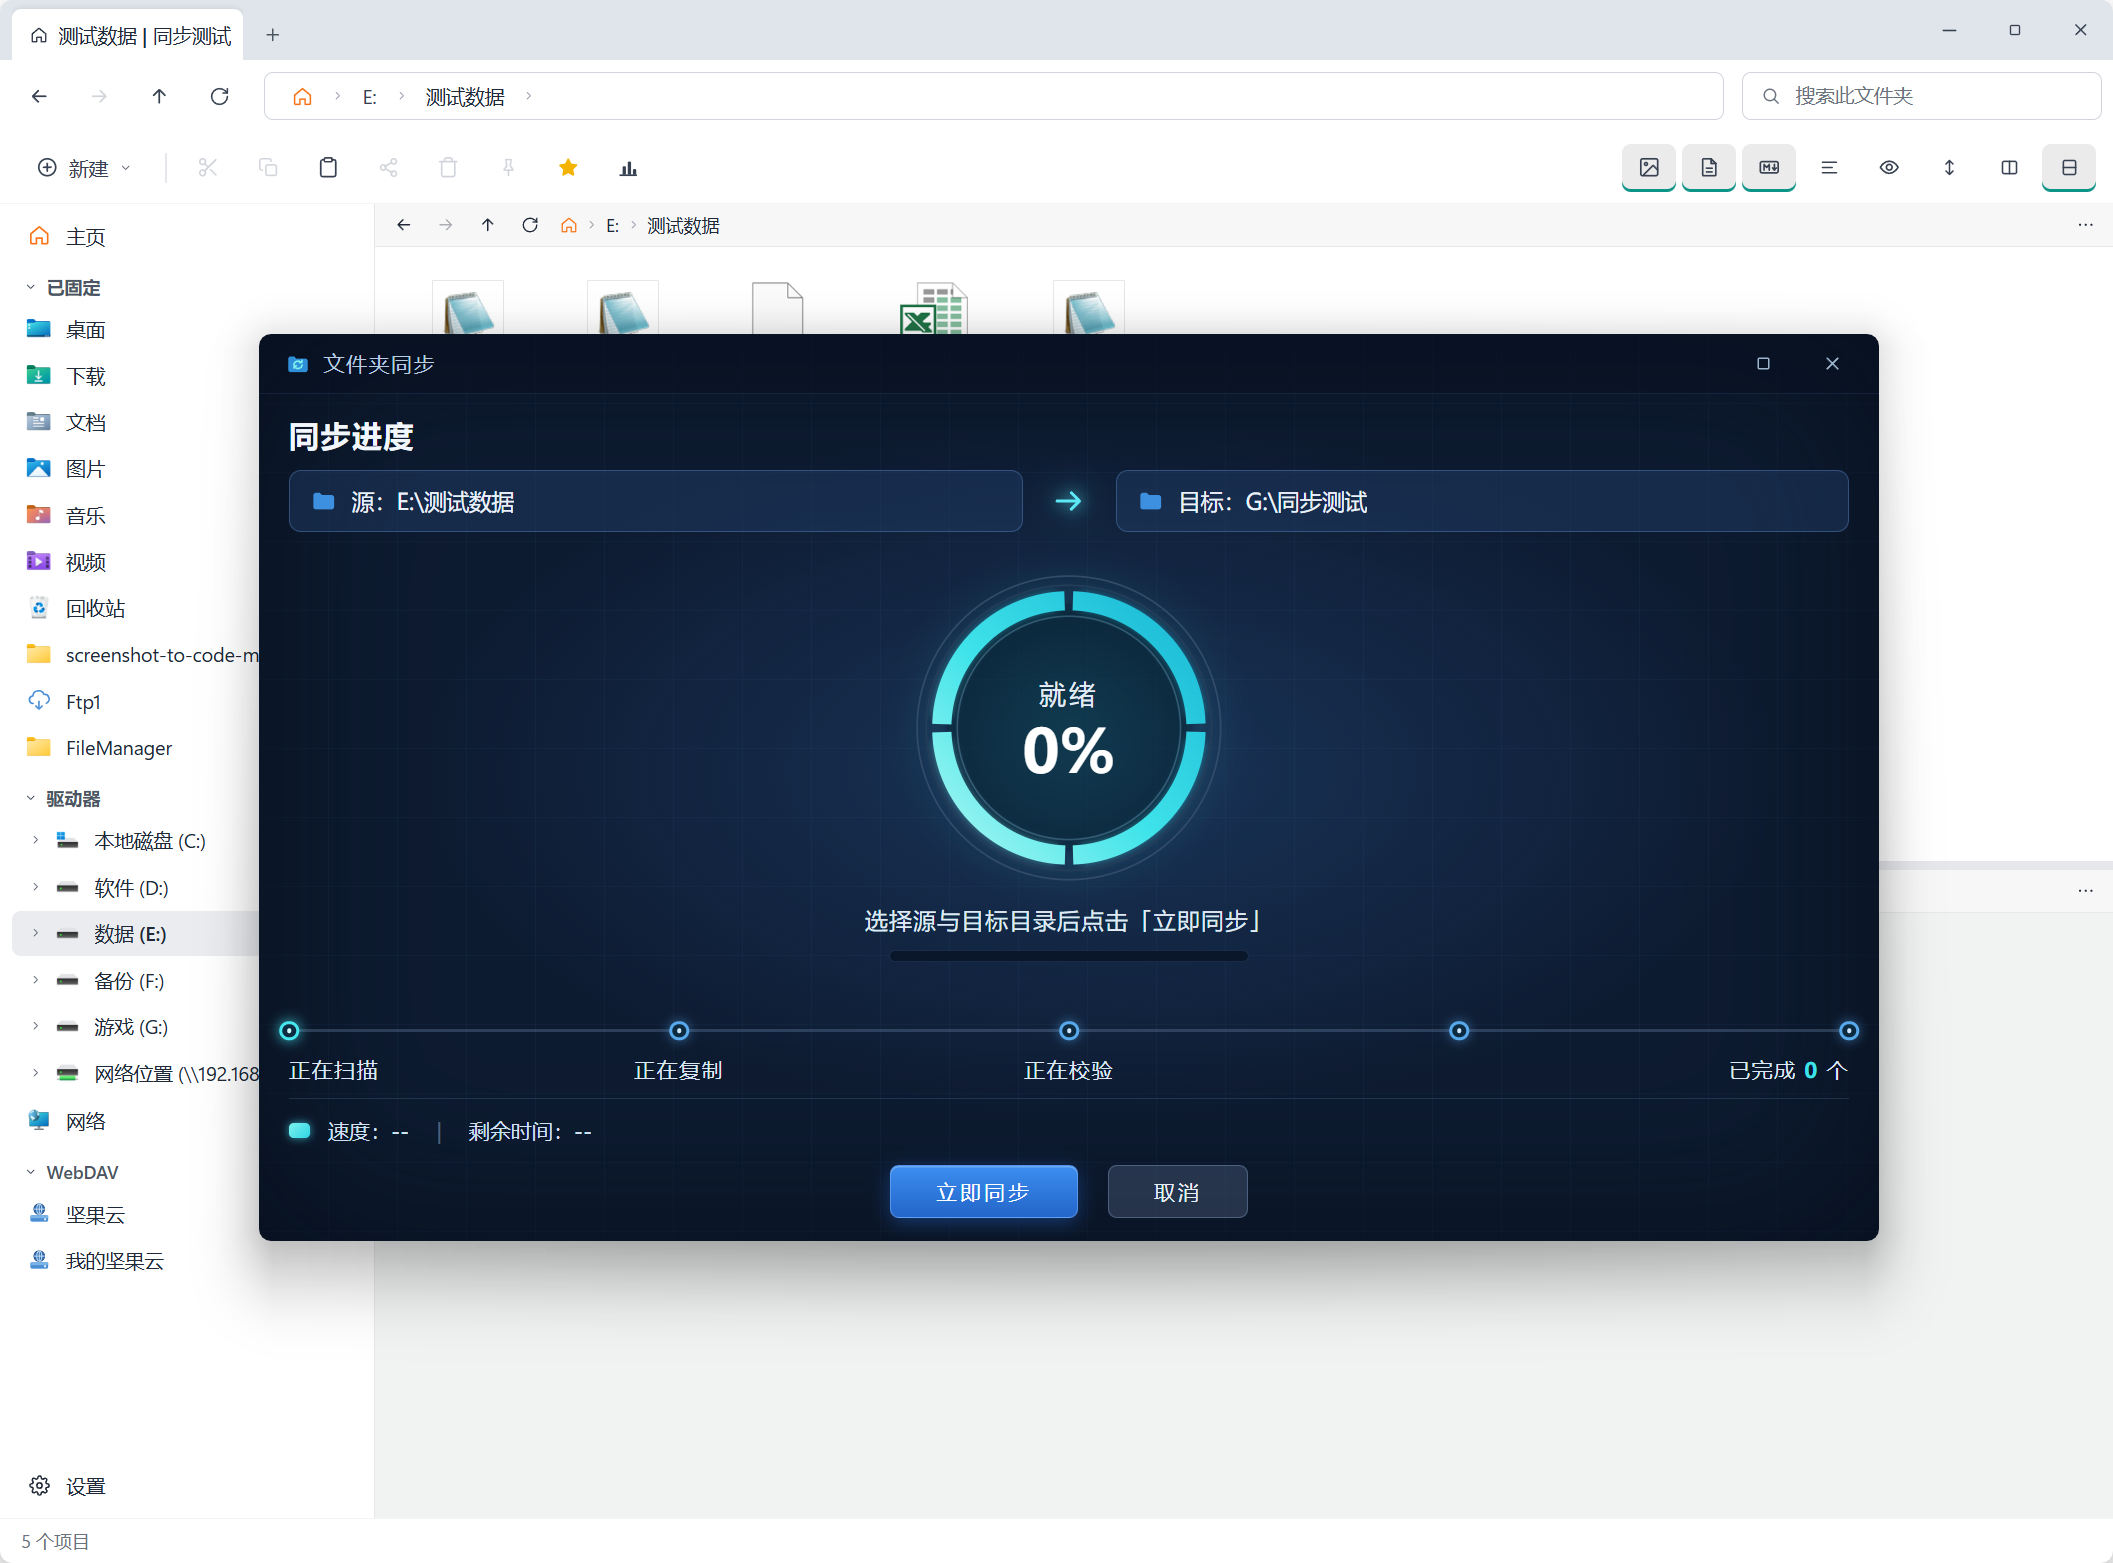This screenshot has height=1563, width=2113.
Task: Select the source folder field 源: E:\测试数据
Action: coord(655,501)
